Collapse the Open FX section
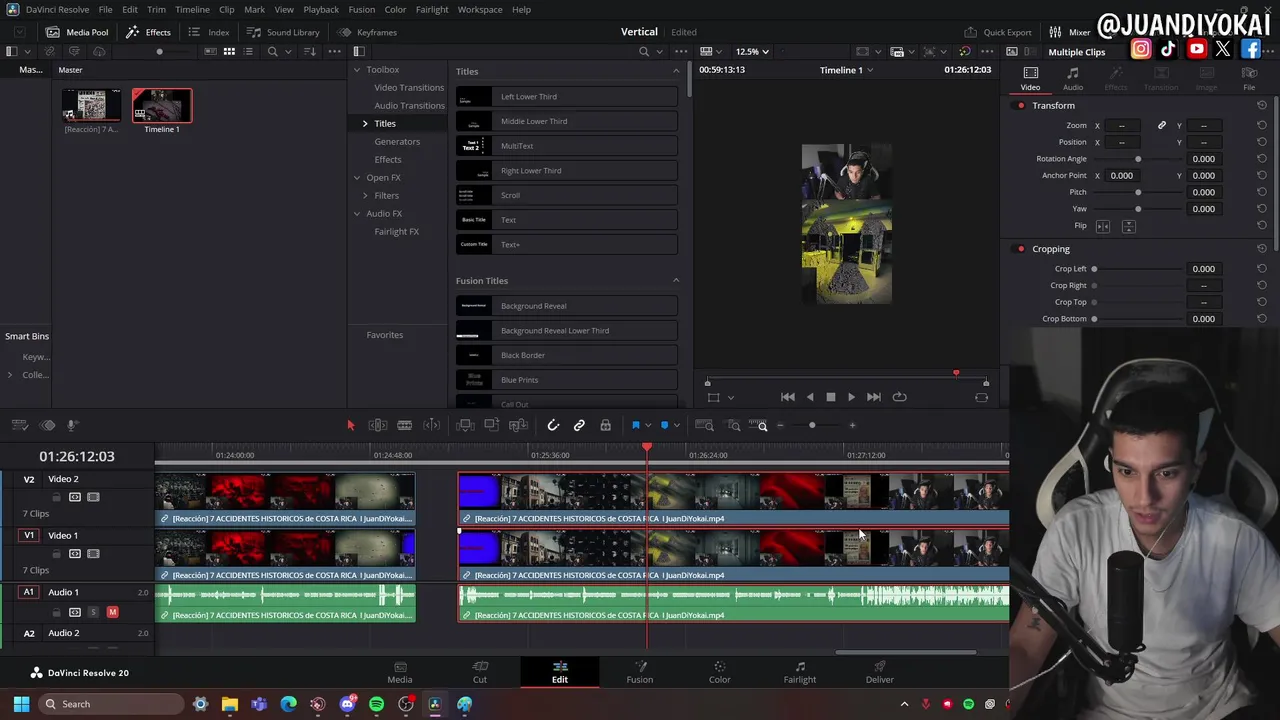The width and height of the screenshot is (1280, 720). [357, 178]
